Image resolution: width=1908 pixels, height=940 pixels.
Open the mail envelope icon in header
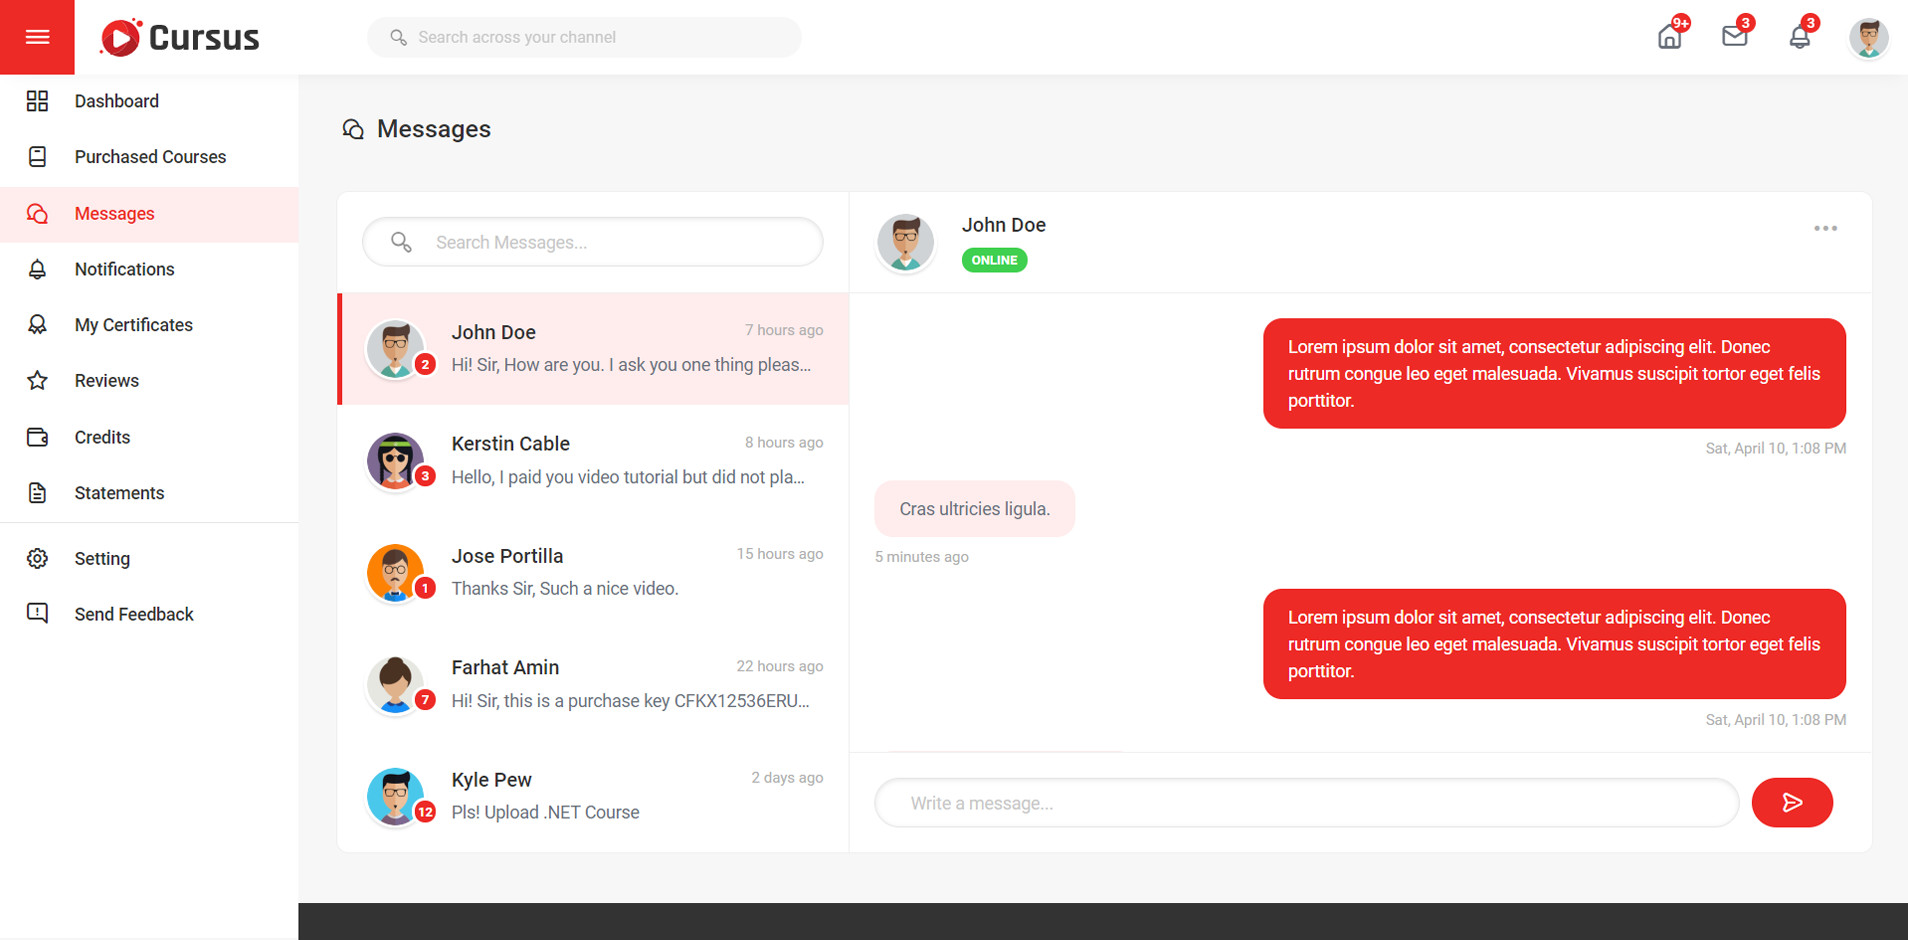pos(1734,37)
